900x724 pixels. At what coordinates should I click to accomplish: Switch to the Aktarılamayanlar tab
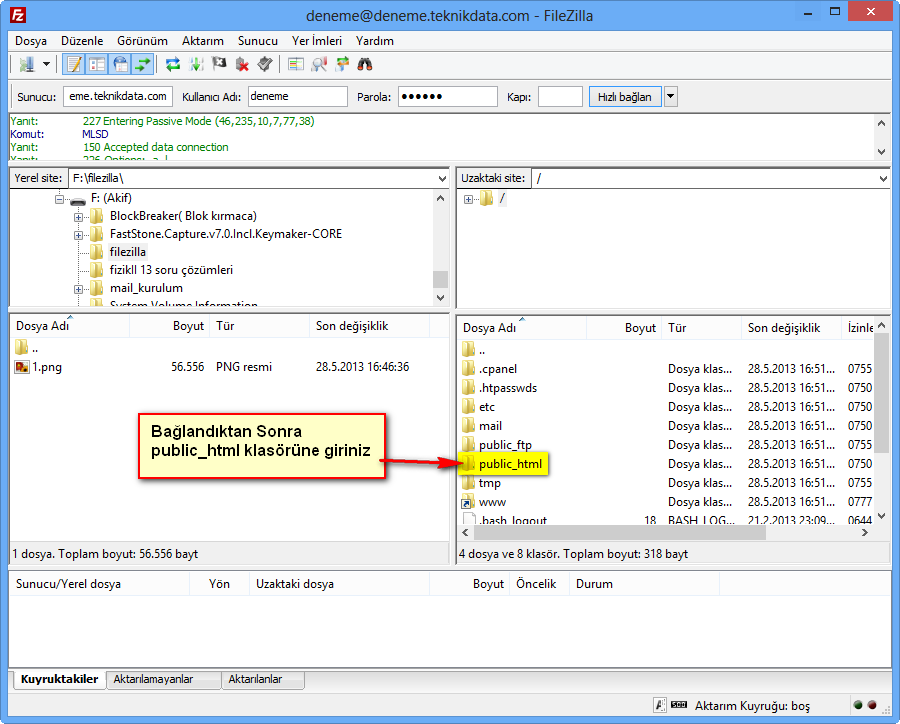click(x=162, y=680)
